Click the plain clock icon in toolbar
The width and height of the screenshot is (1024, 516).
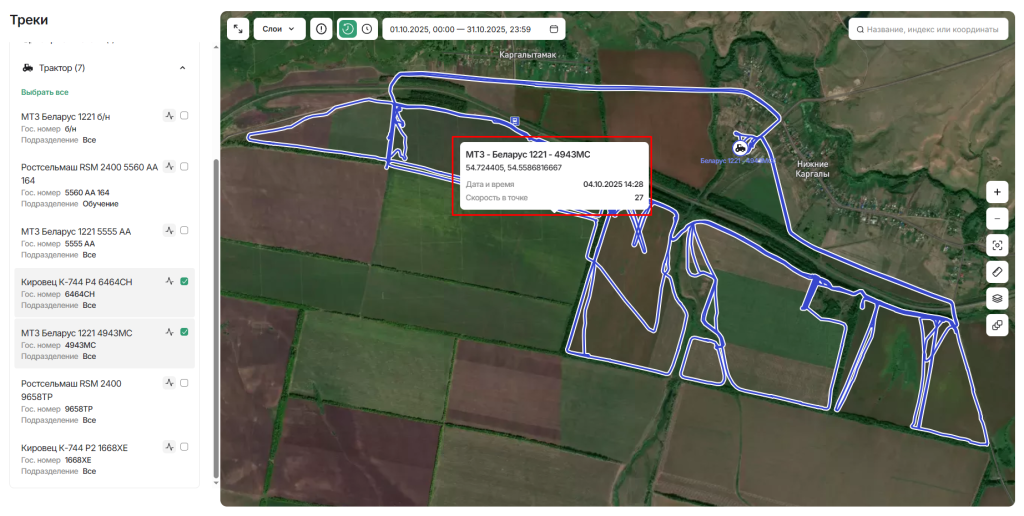click(367, 29)
